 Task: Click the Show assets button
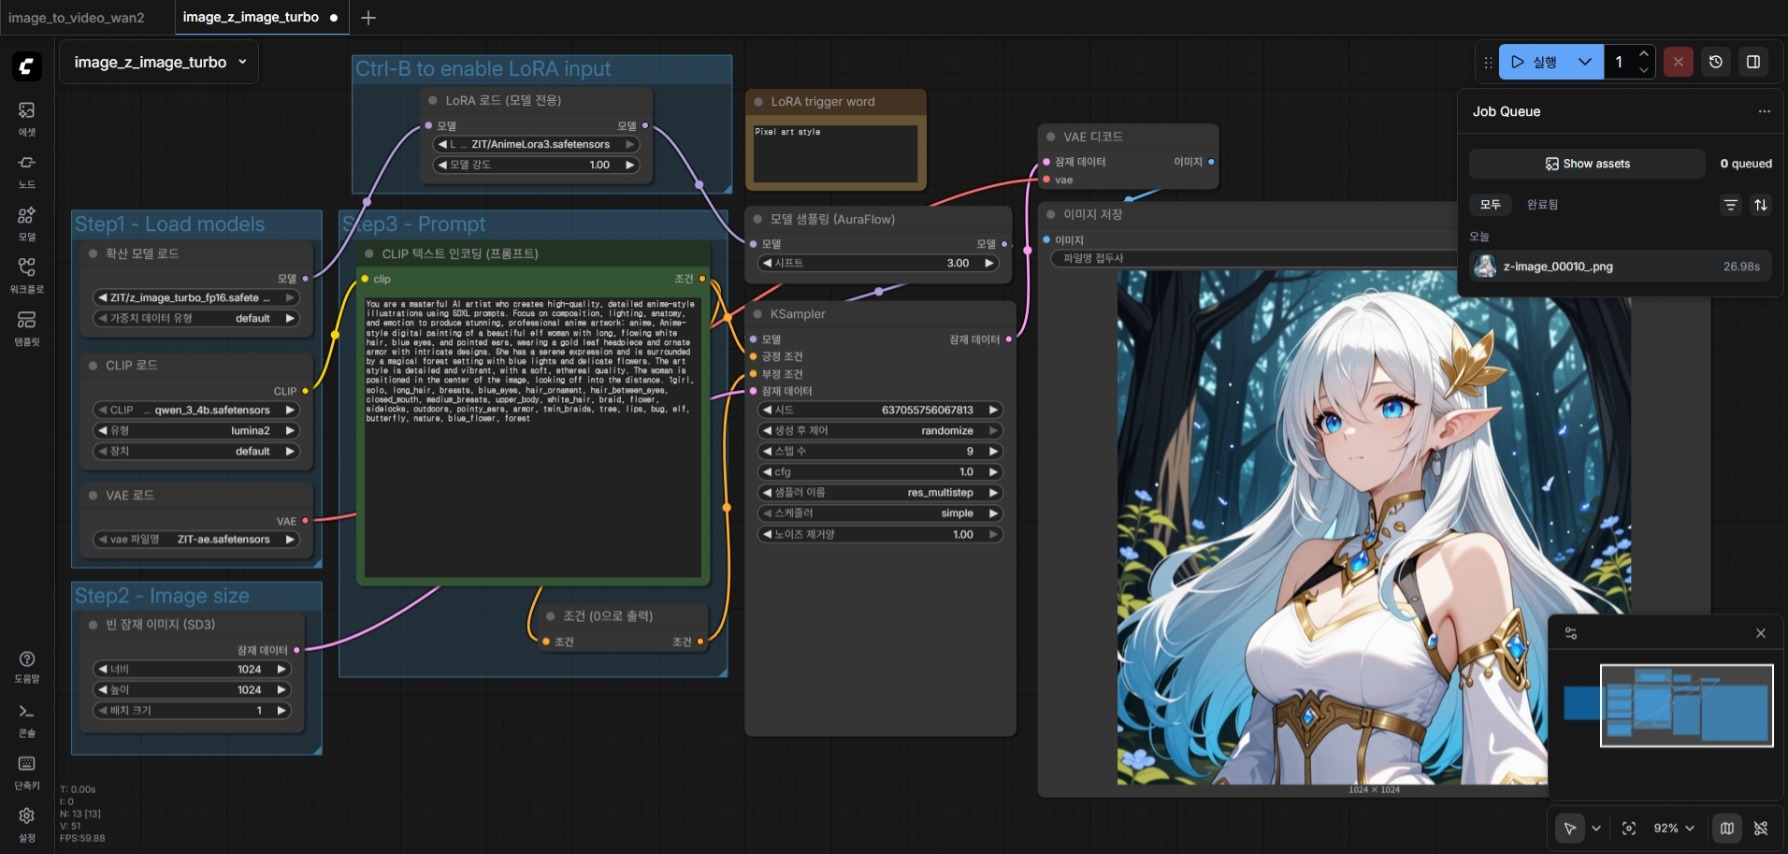1587,164
